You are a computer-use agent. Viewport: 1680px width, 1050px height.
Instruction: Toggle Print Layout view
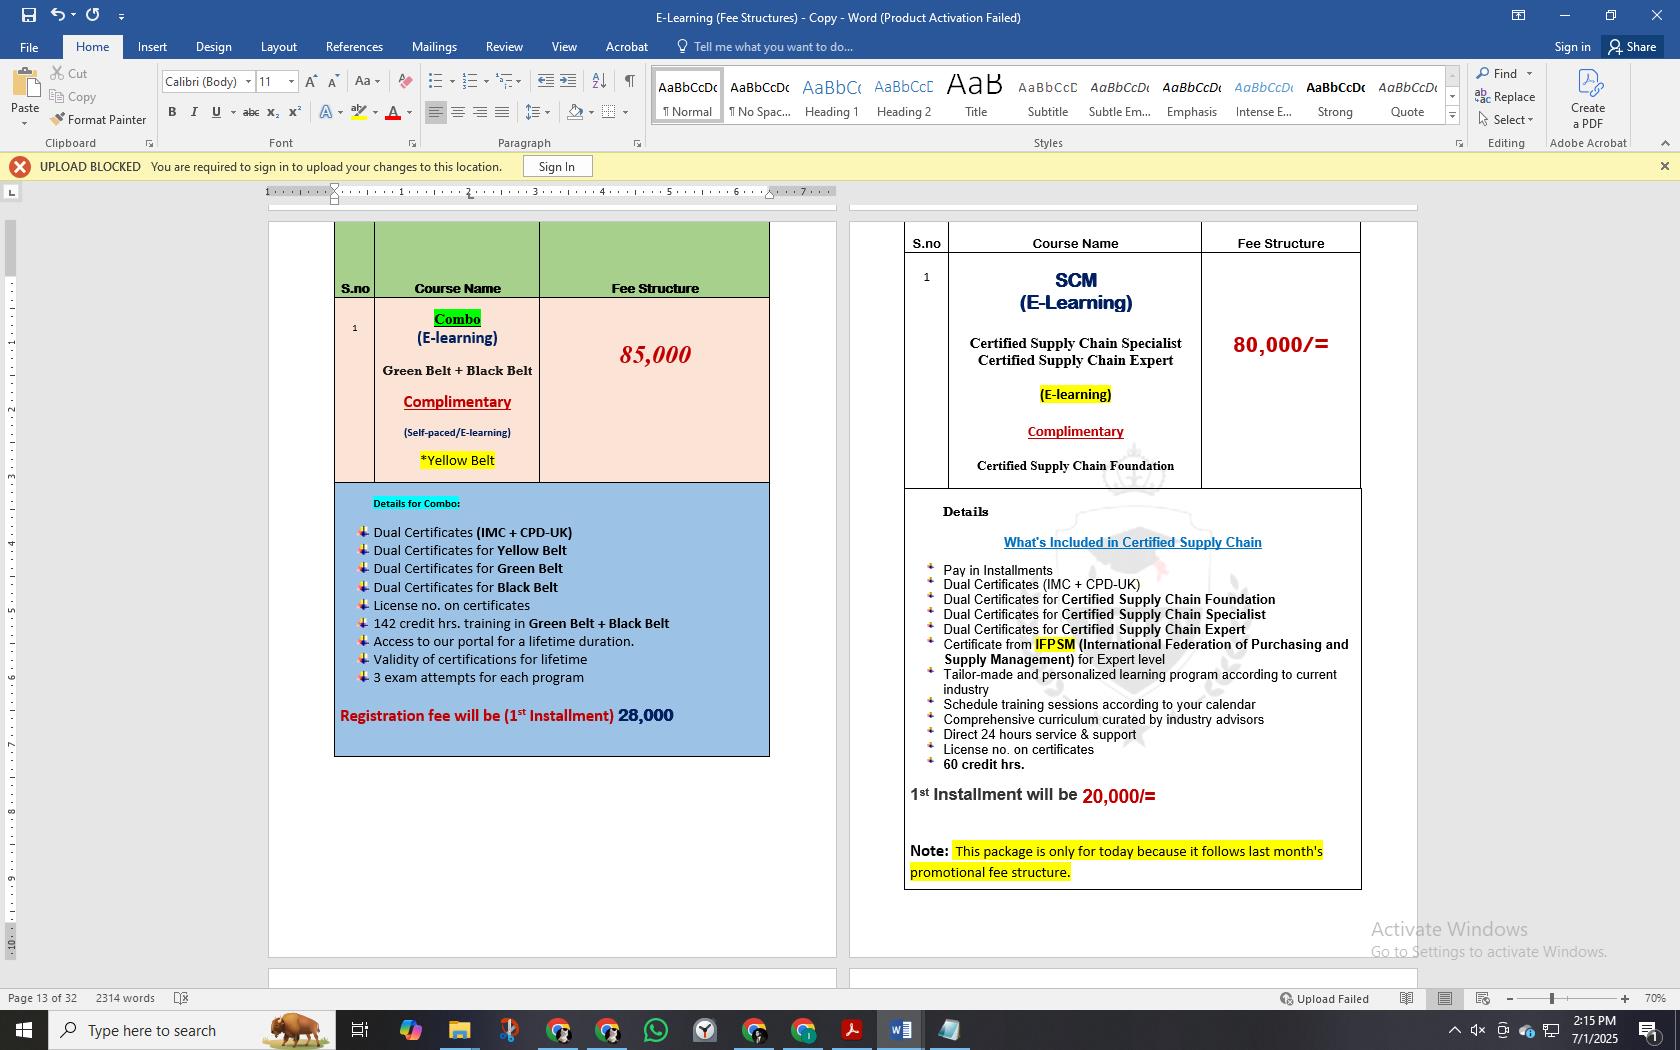click(x=1445, y=998)
